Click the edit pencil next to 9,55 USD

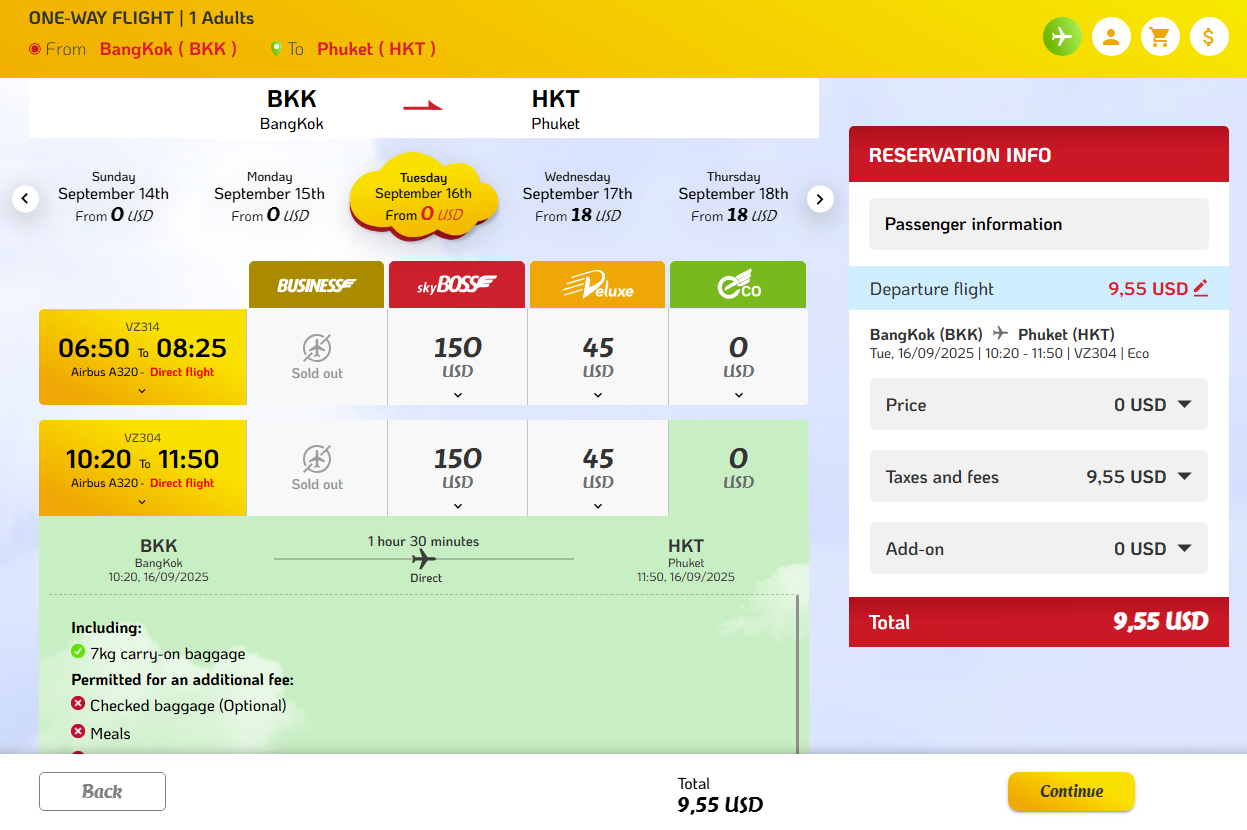pos(1201,289)
